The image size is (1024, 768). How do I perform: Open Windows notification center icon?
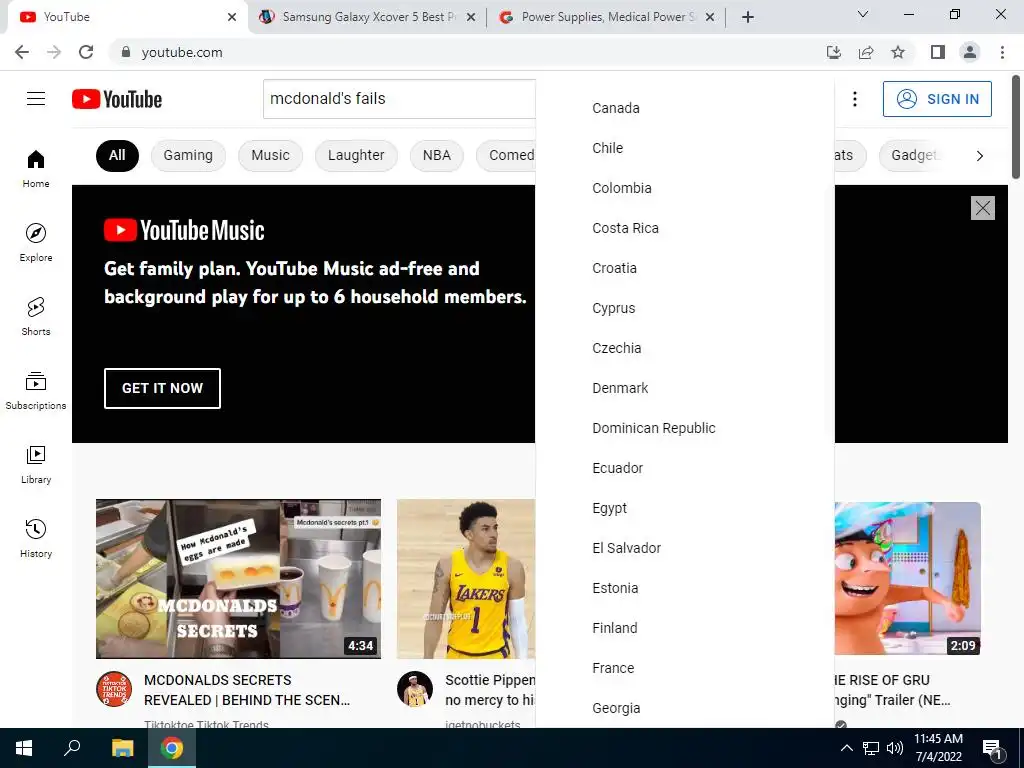(x=992, y=748)
